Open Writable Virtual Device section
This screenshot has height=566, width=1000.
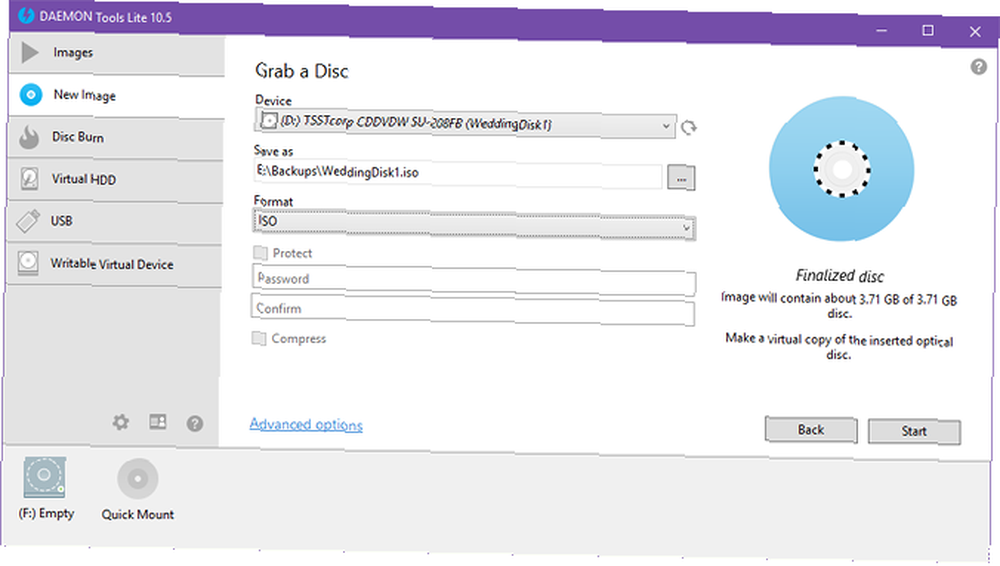coord(115,264)
